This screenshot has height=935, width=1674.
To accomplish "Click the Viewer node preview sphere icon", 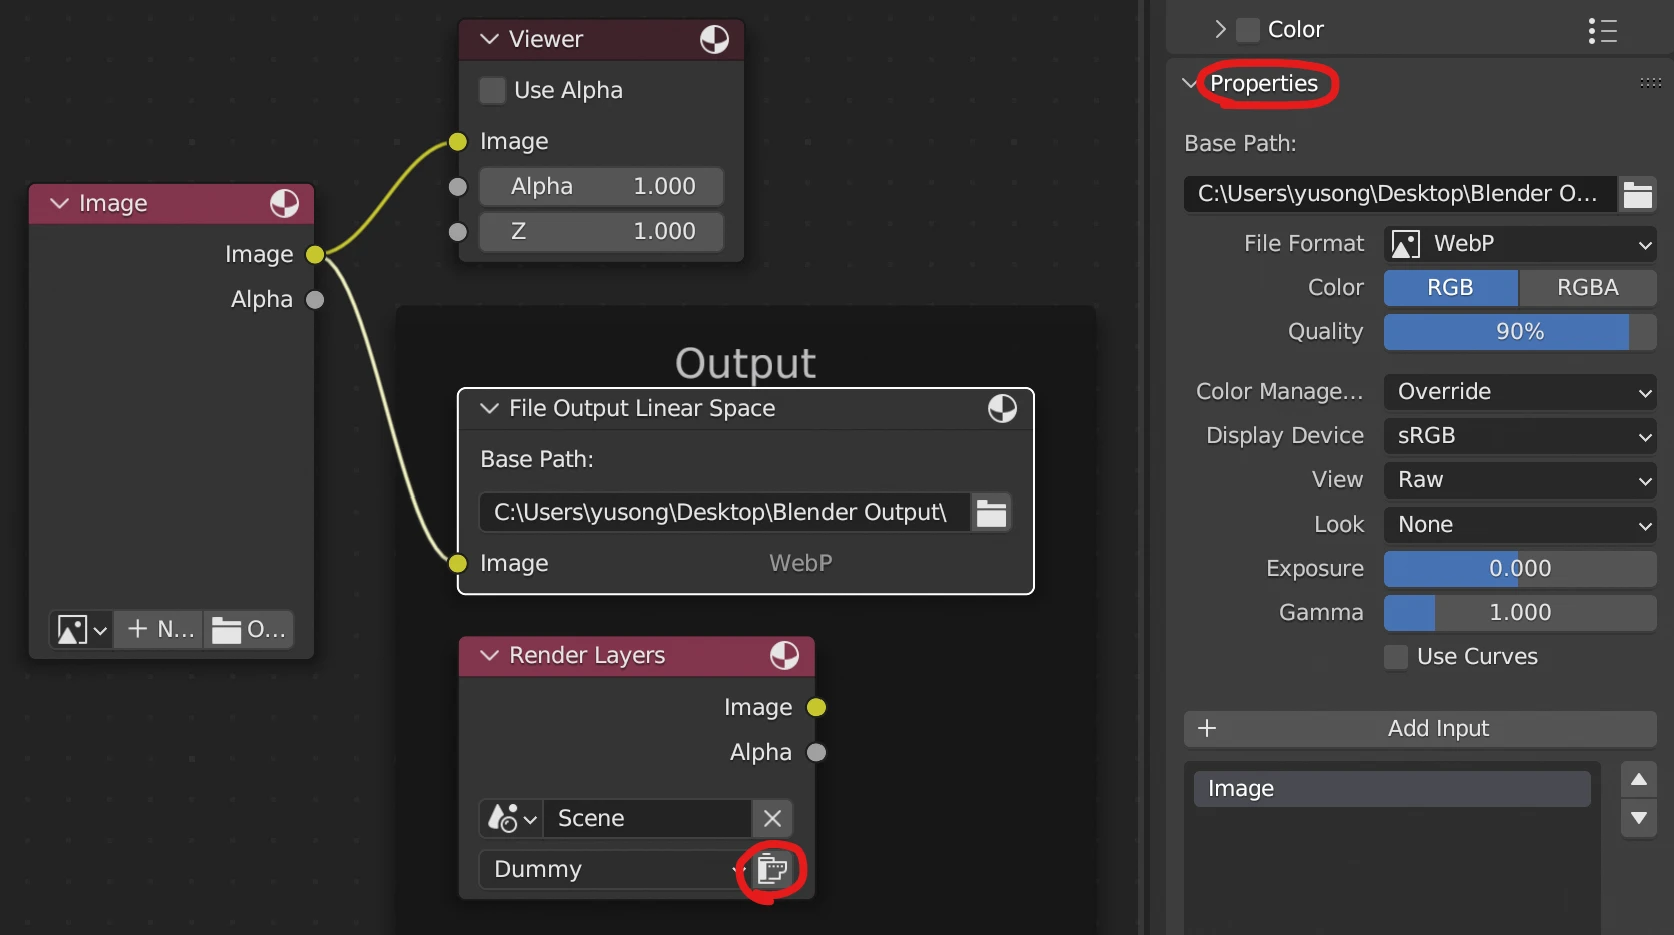I will tap(714, 40).
